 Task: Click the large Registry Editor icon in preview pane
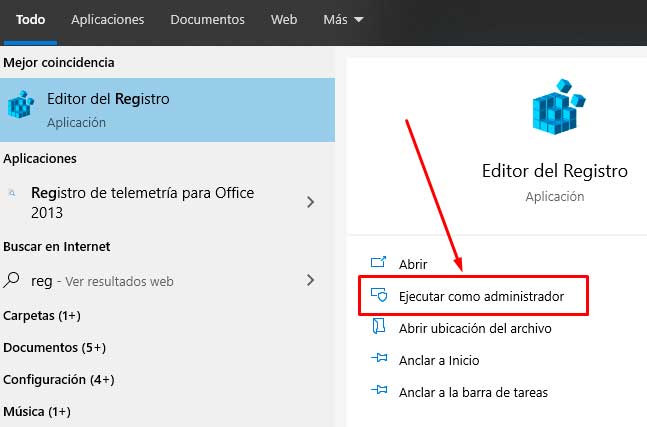coord(559,107)
